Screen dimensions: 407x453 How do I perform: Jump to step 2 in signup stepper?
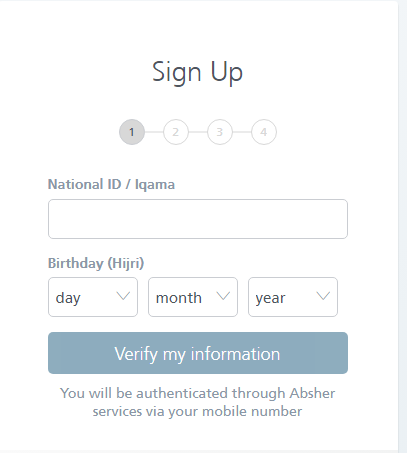click(176, 132)
